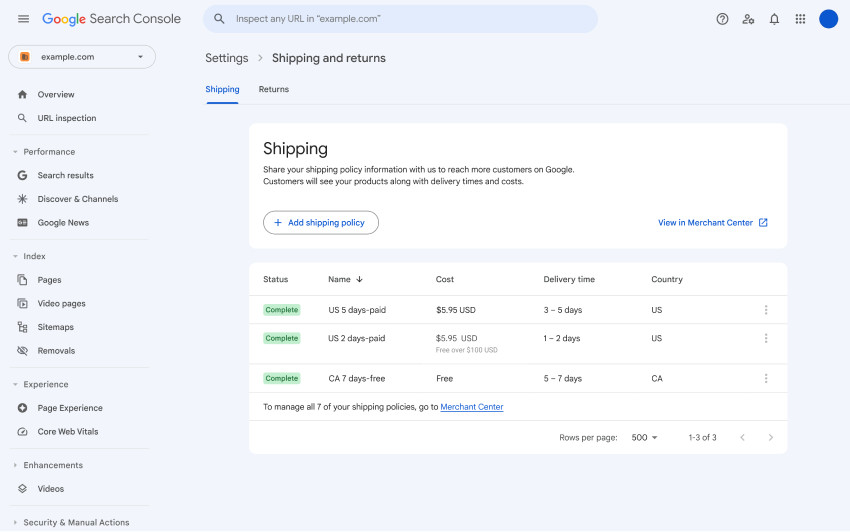Click the user account avatar
This screenshot has height=532, width=850.
[828, 19]
